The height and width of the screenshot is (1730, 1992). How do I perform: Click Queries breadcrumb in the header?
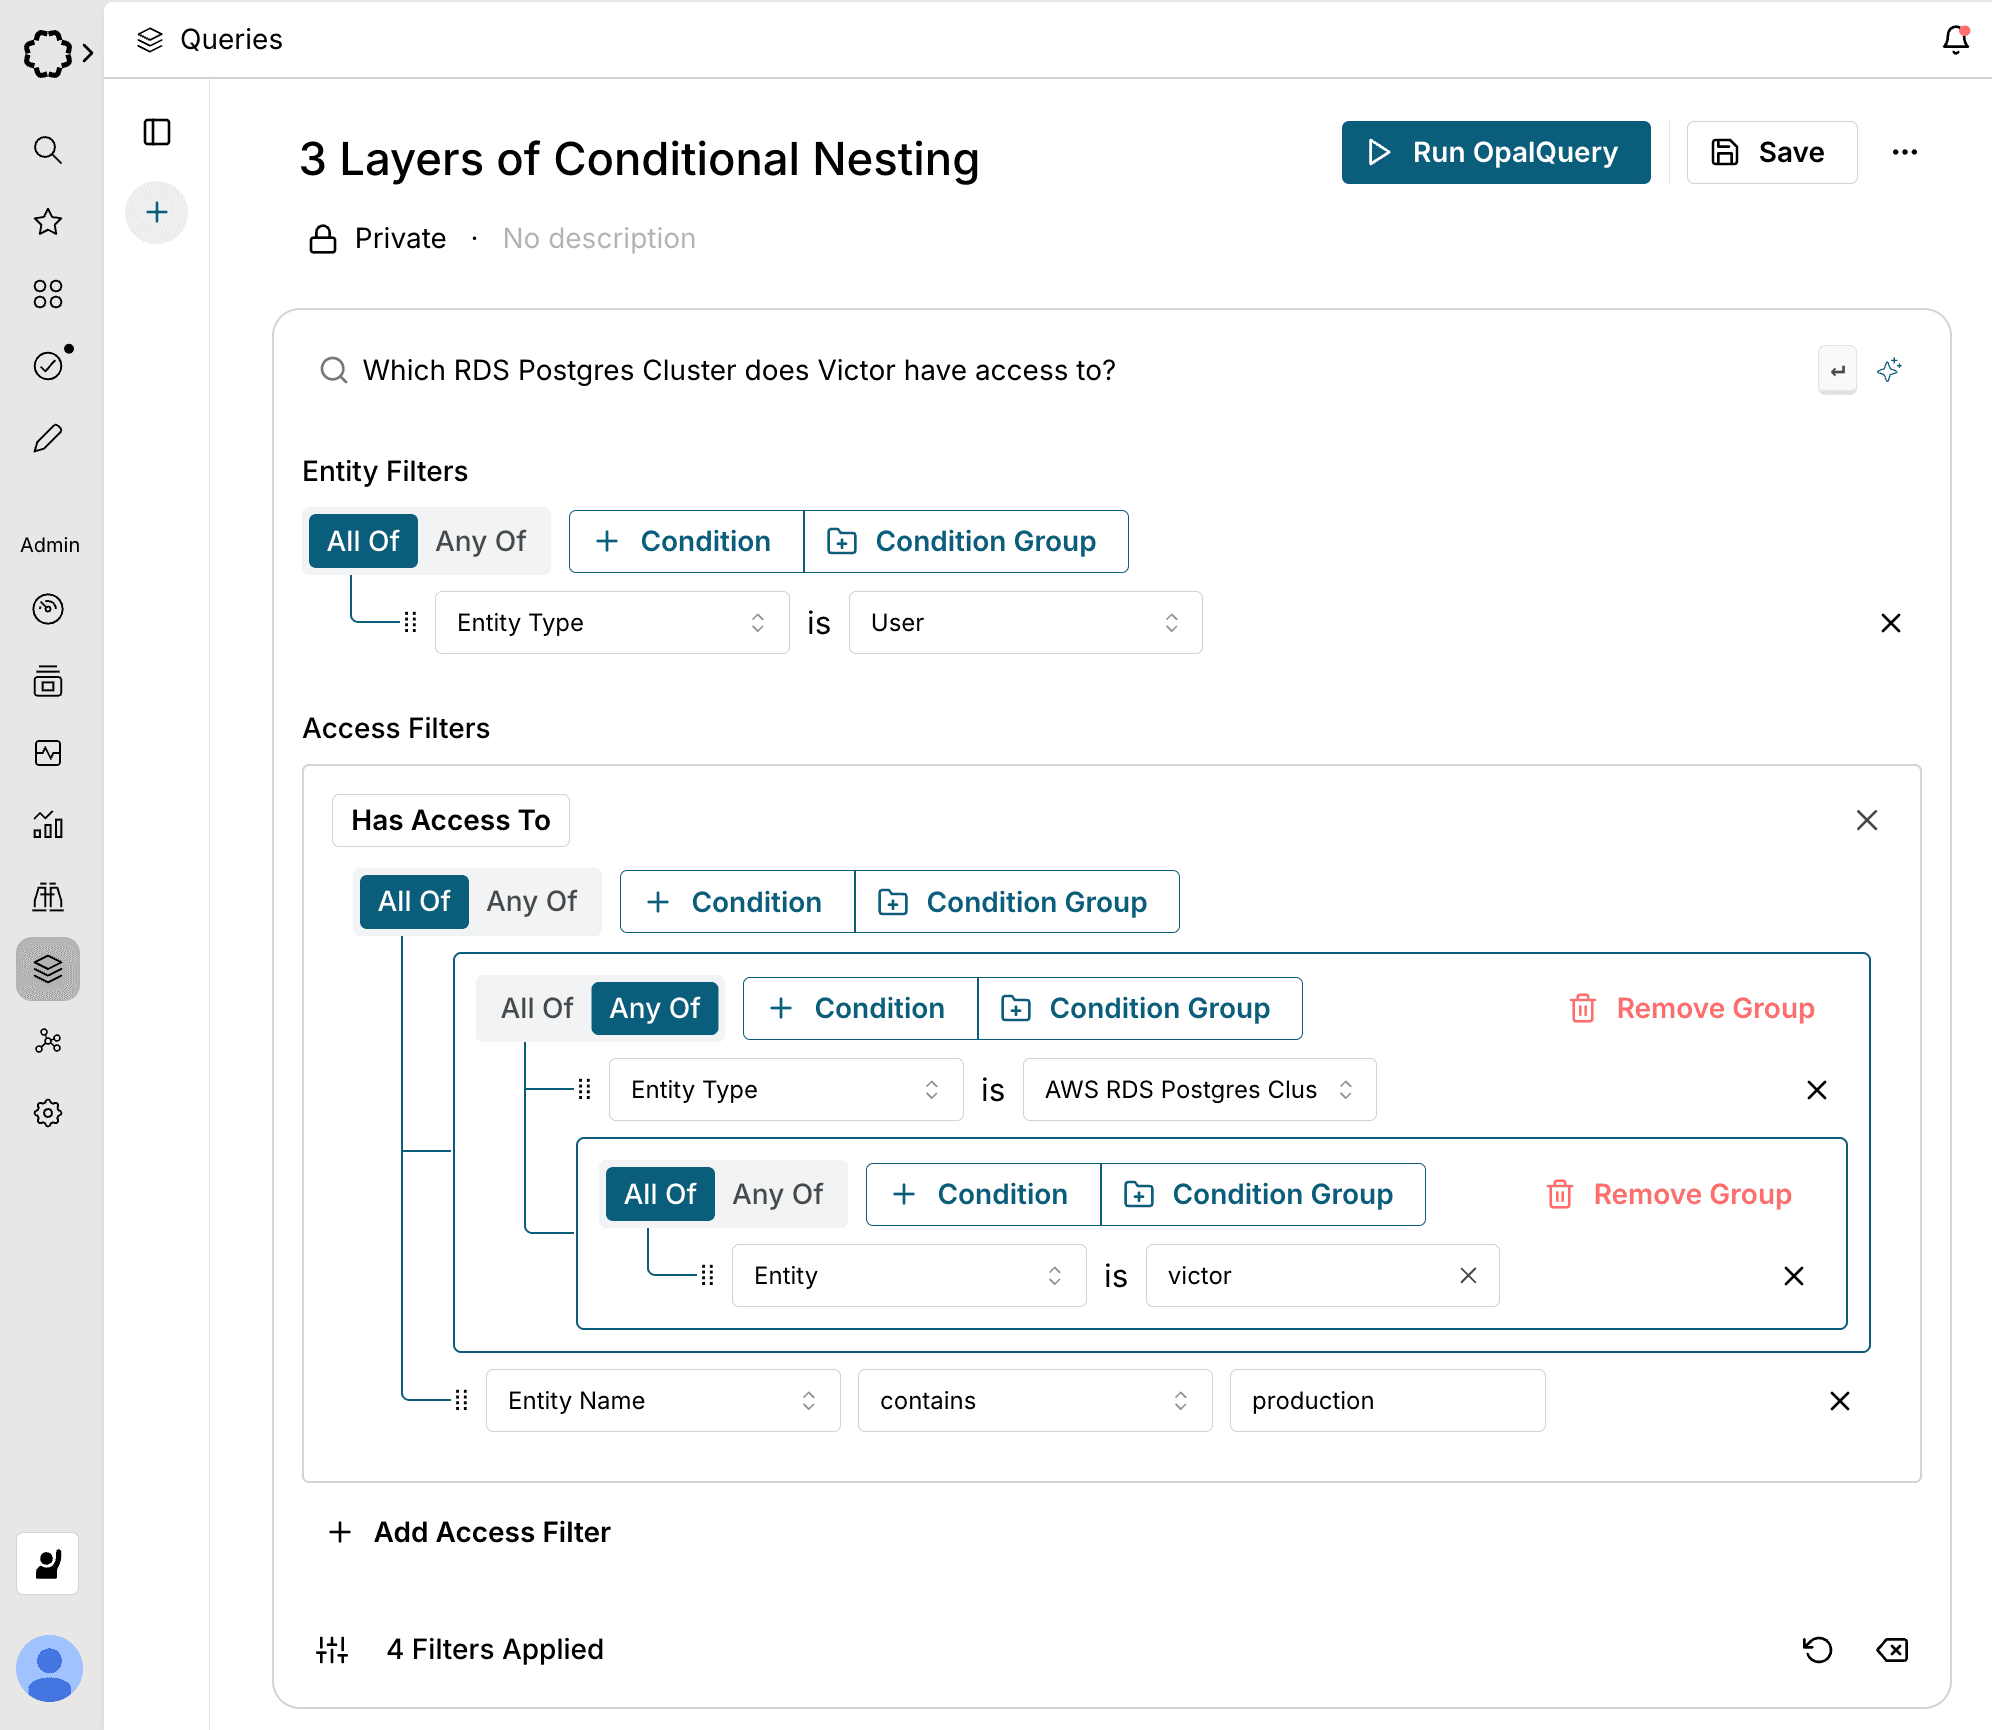(x=230, y=40)
